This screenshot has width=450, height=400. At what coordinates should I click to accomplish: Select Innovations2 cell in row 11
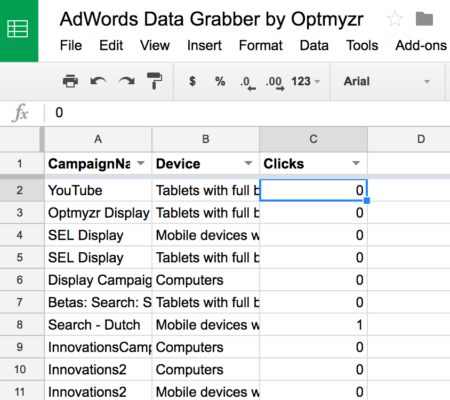pyautogui.click(x=98, y=391)
